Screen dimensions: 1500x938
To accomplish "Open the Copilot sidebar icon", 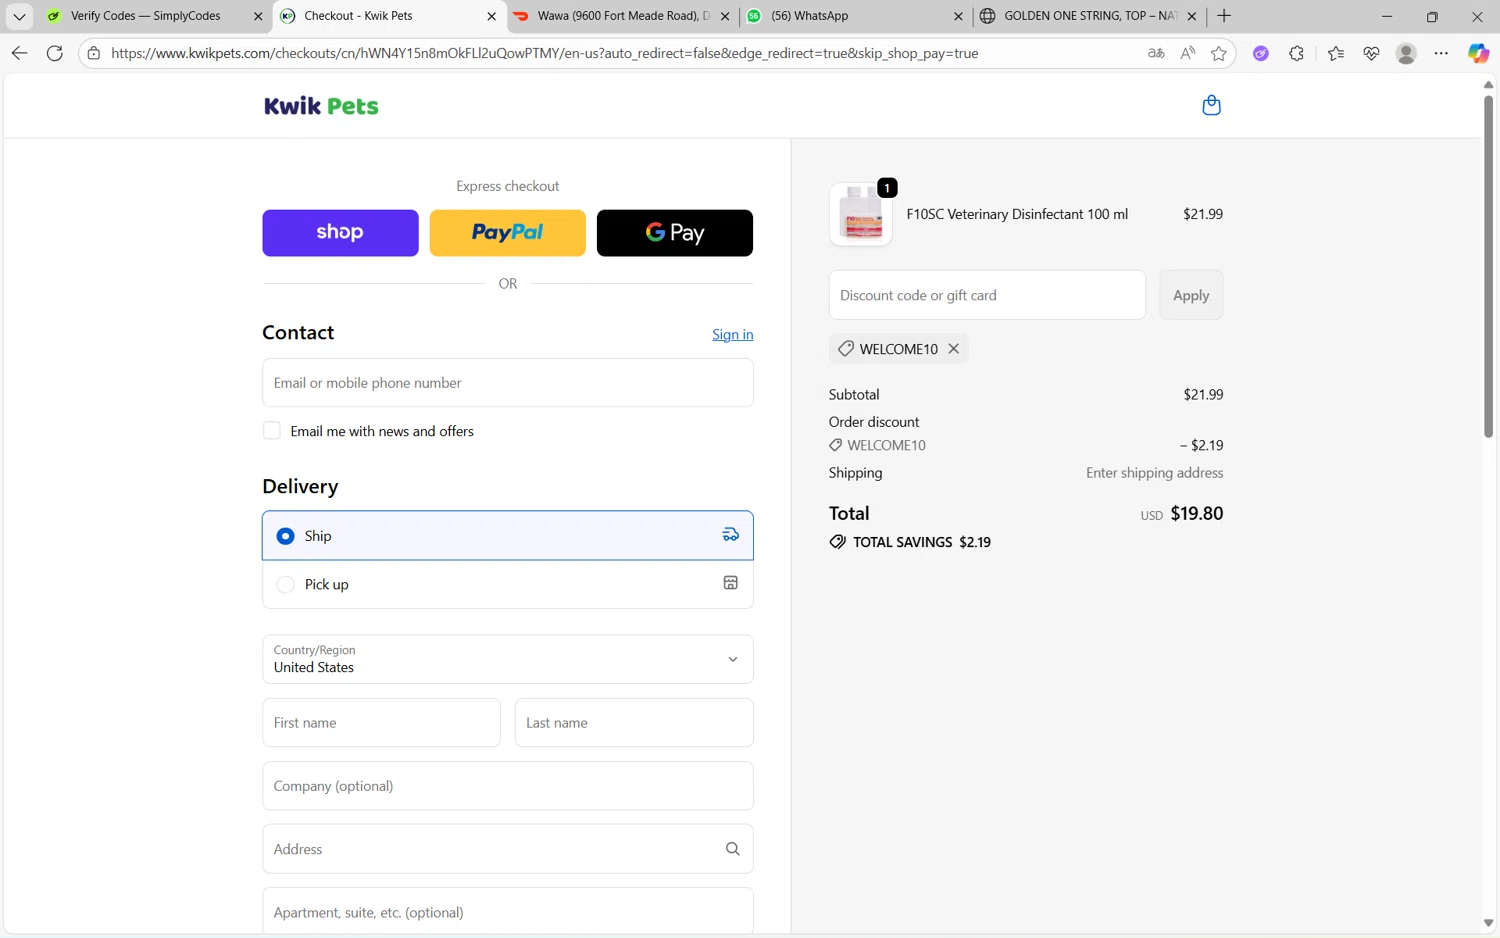I will 1478,53.
